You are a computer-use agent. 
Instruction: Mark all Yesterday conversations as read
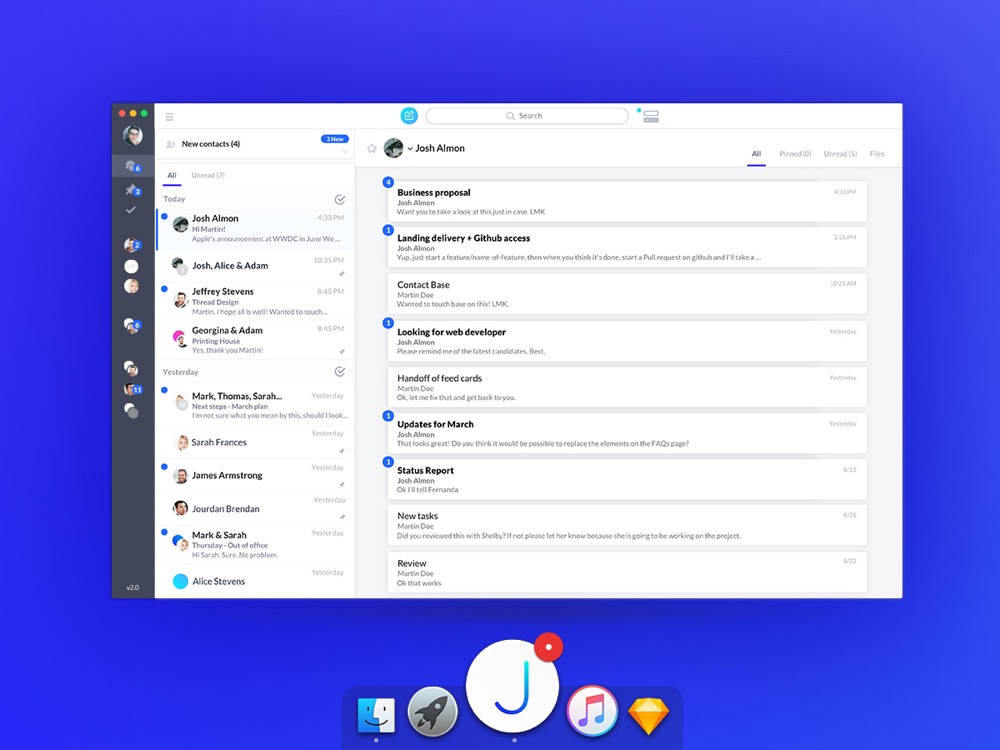340,372
